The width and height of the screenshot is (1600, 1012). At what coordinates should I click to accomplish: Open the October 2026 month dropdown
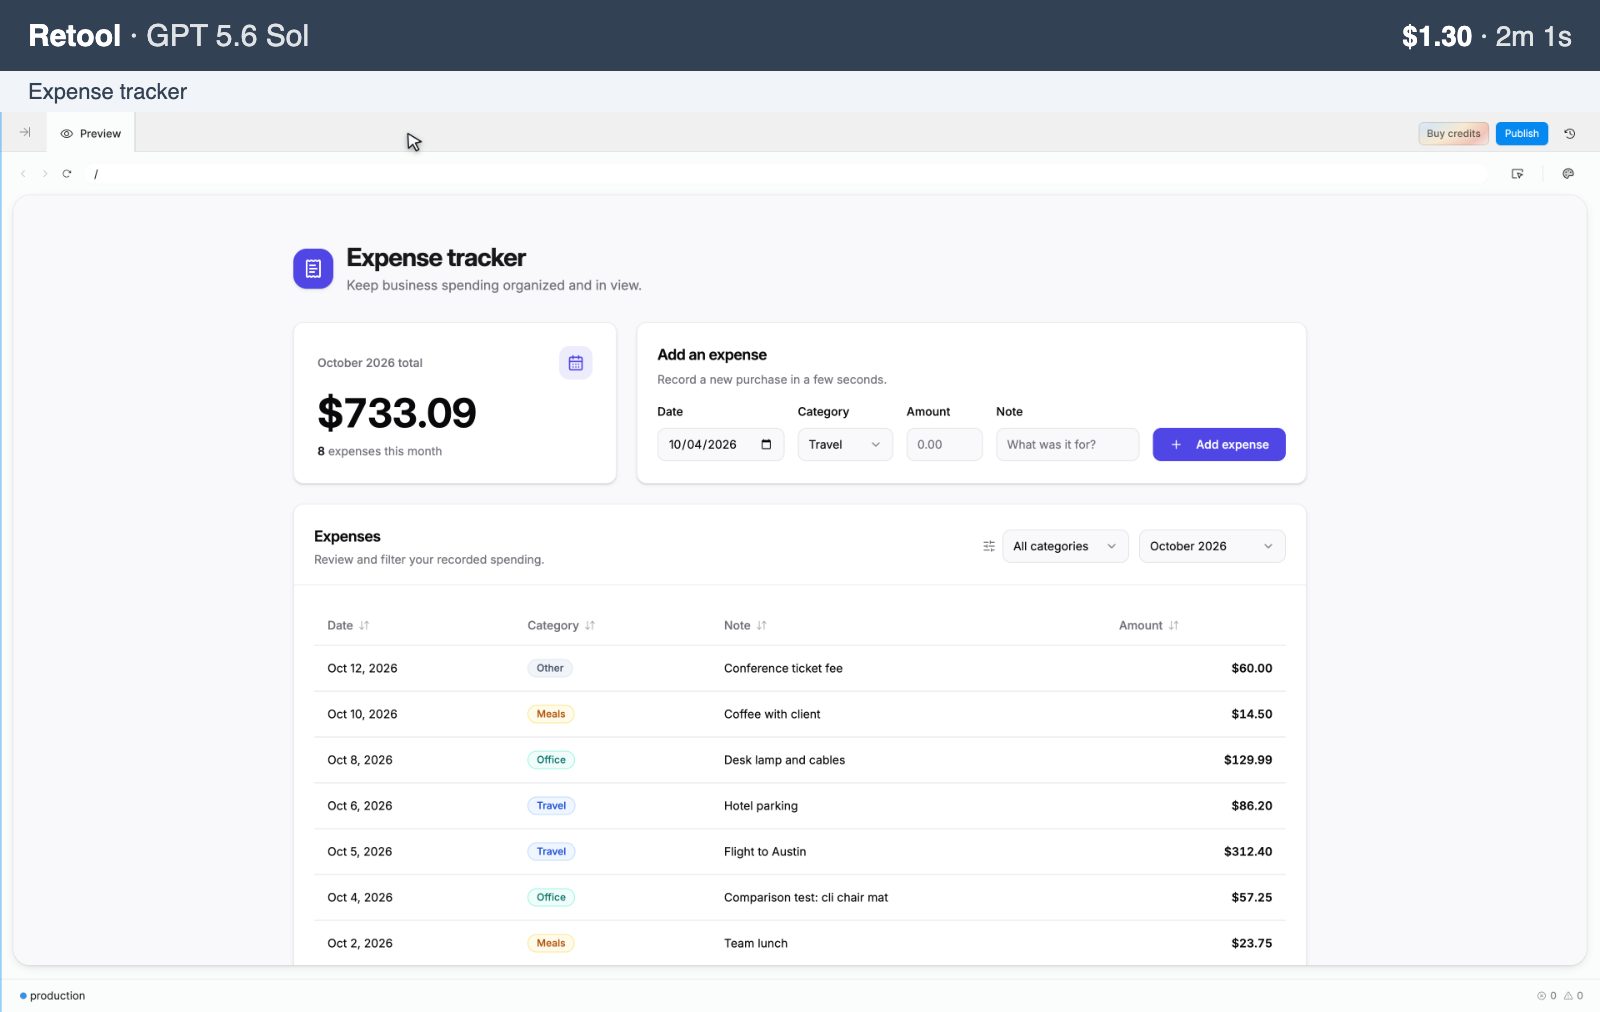pyautogui.click(x=1212, y=546)
